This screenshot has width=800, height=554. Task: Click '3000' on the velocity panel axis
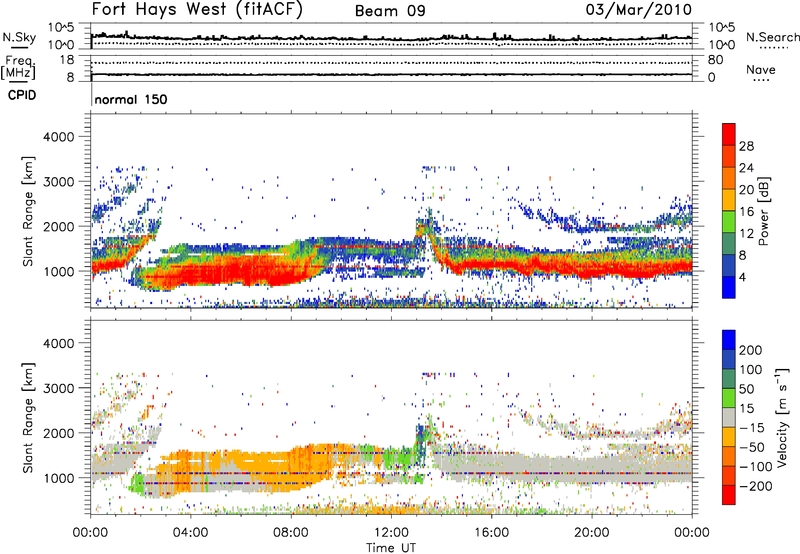[x=58, y=388]
